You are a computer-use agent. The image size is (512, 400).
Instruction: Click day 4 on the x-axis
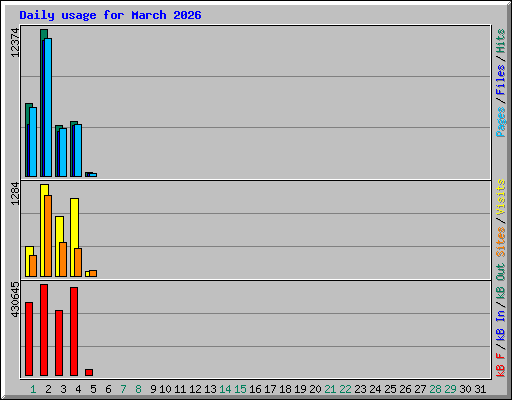click(78, 389)
